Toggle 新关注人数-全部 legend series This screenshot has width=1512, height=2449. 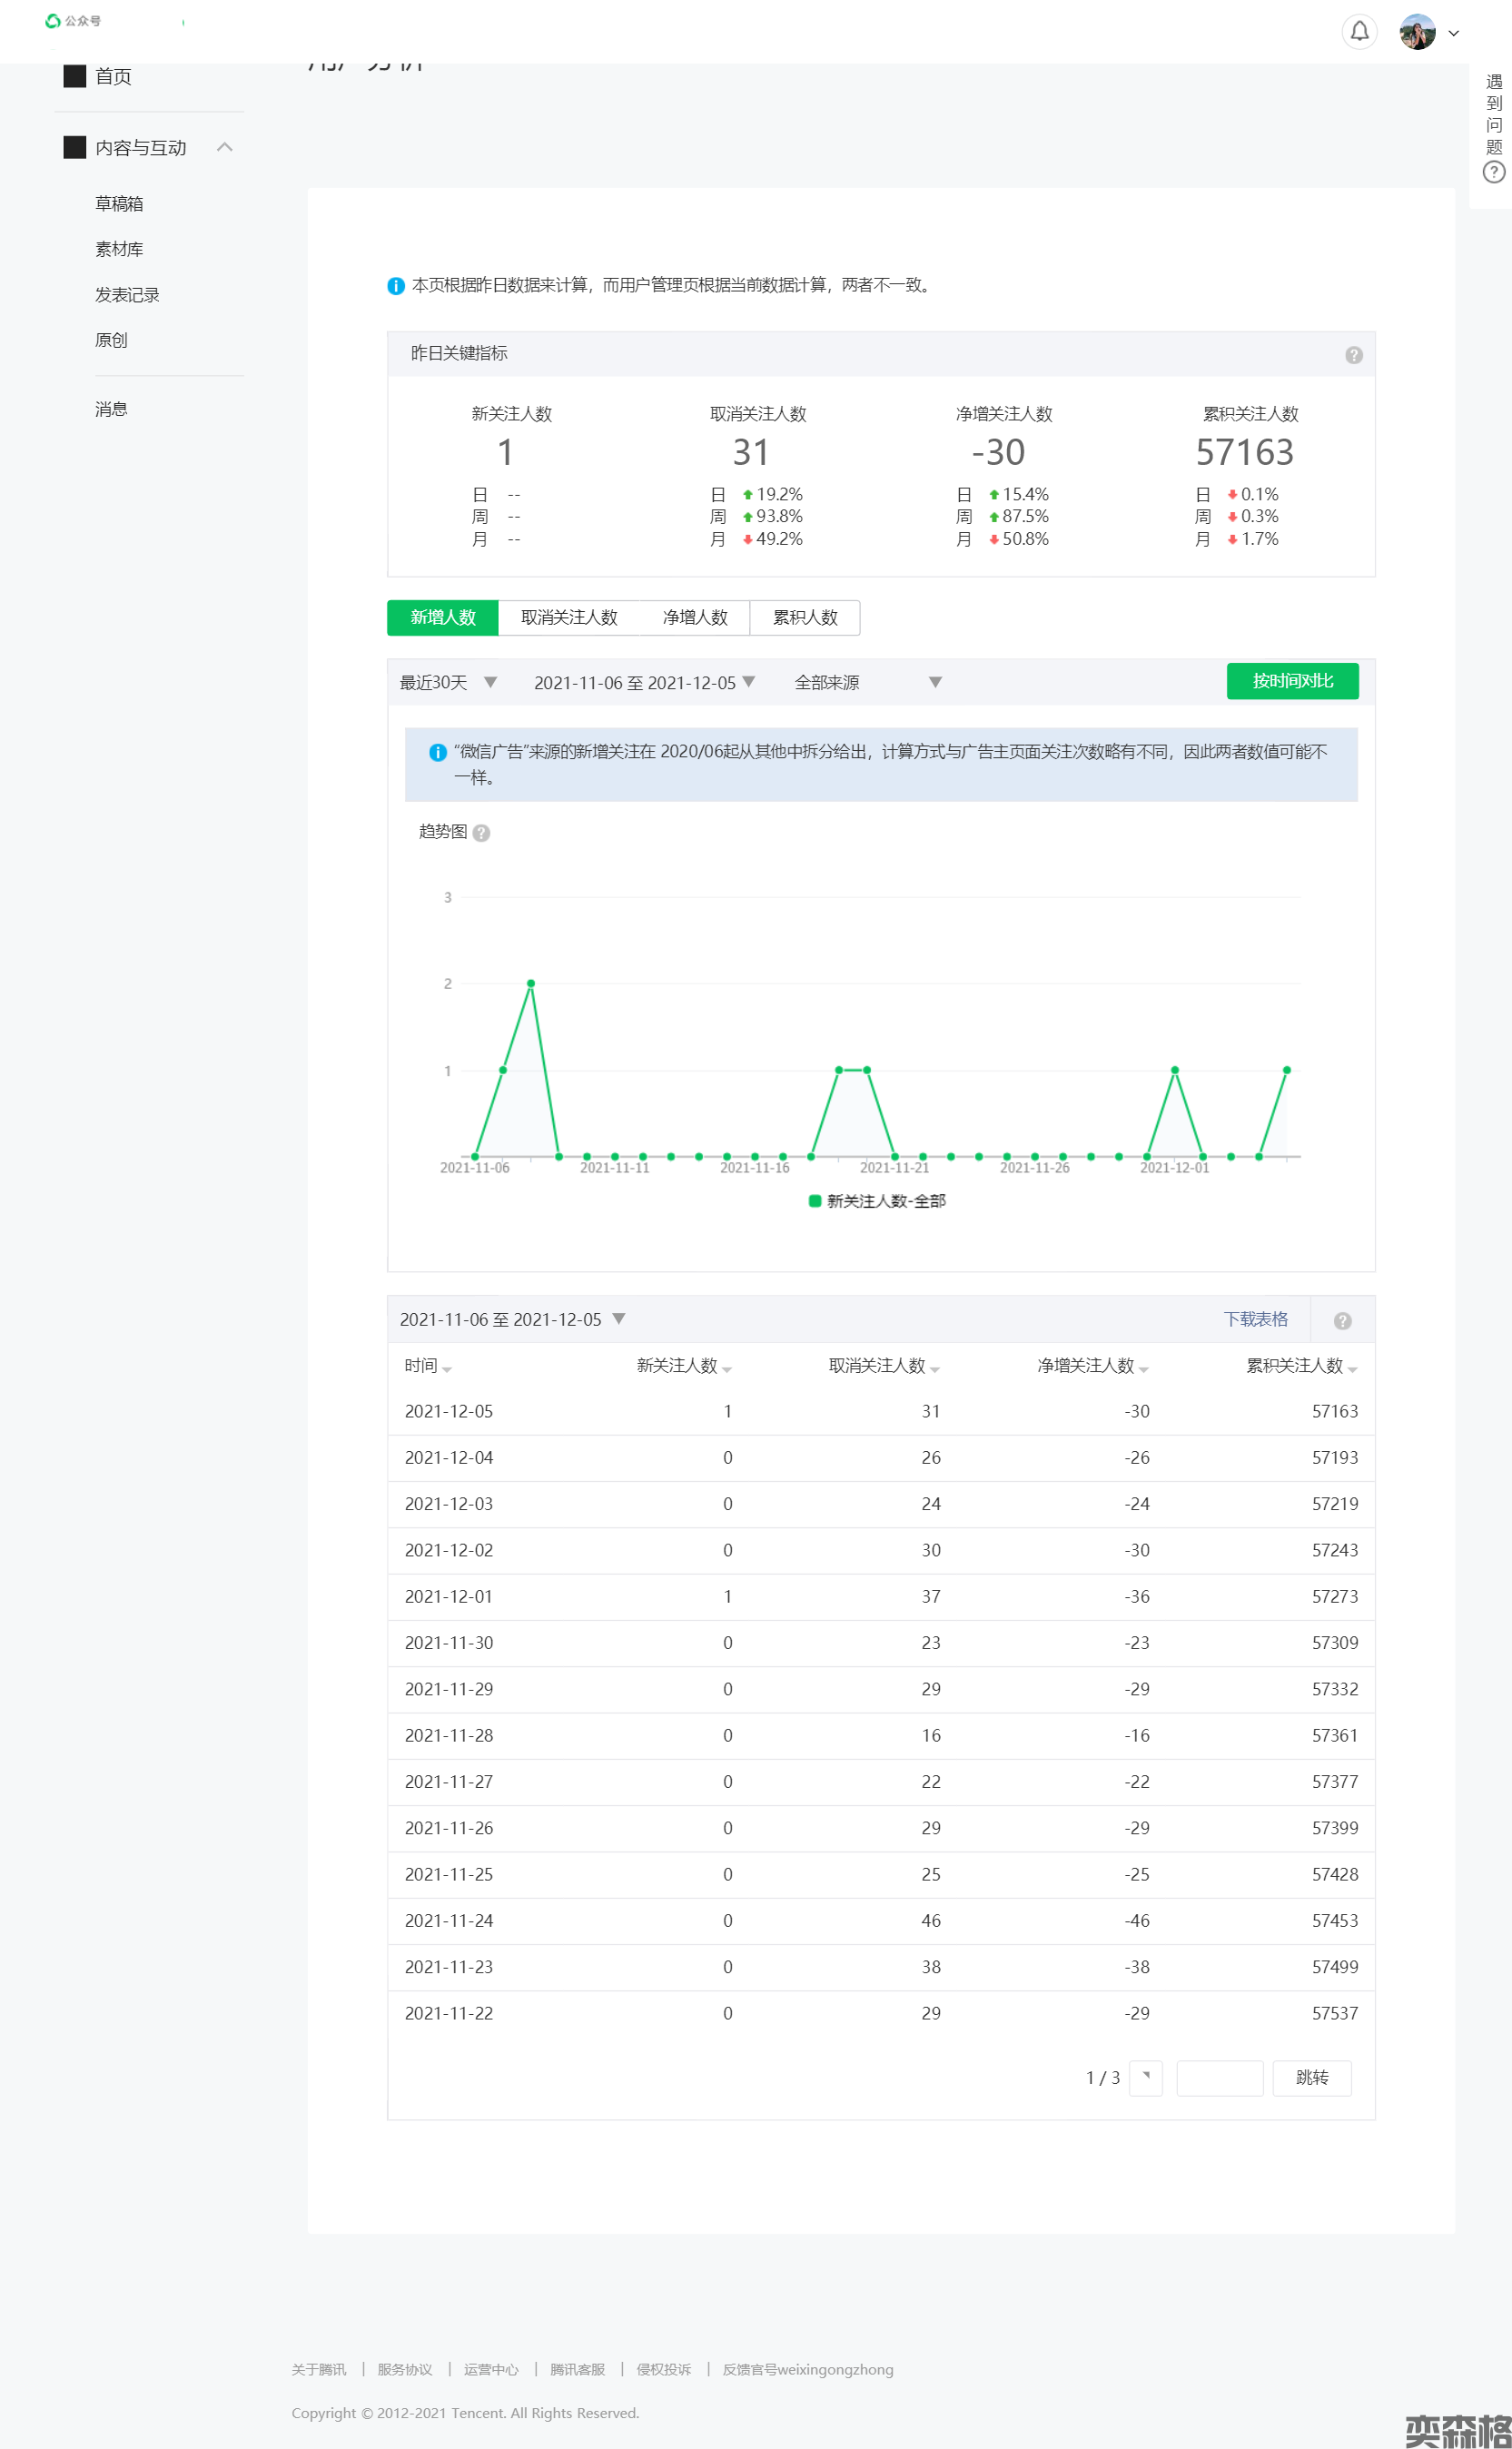(876, 1201)
